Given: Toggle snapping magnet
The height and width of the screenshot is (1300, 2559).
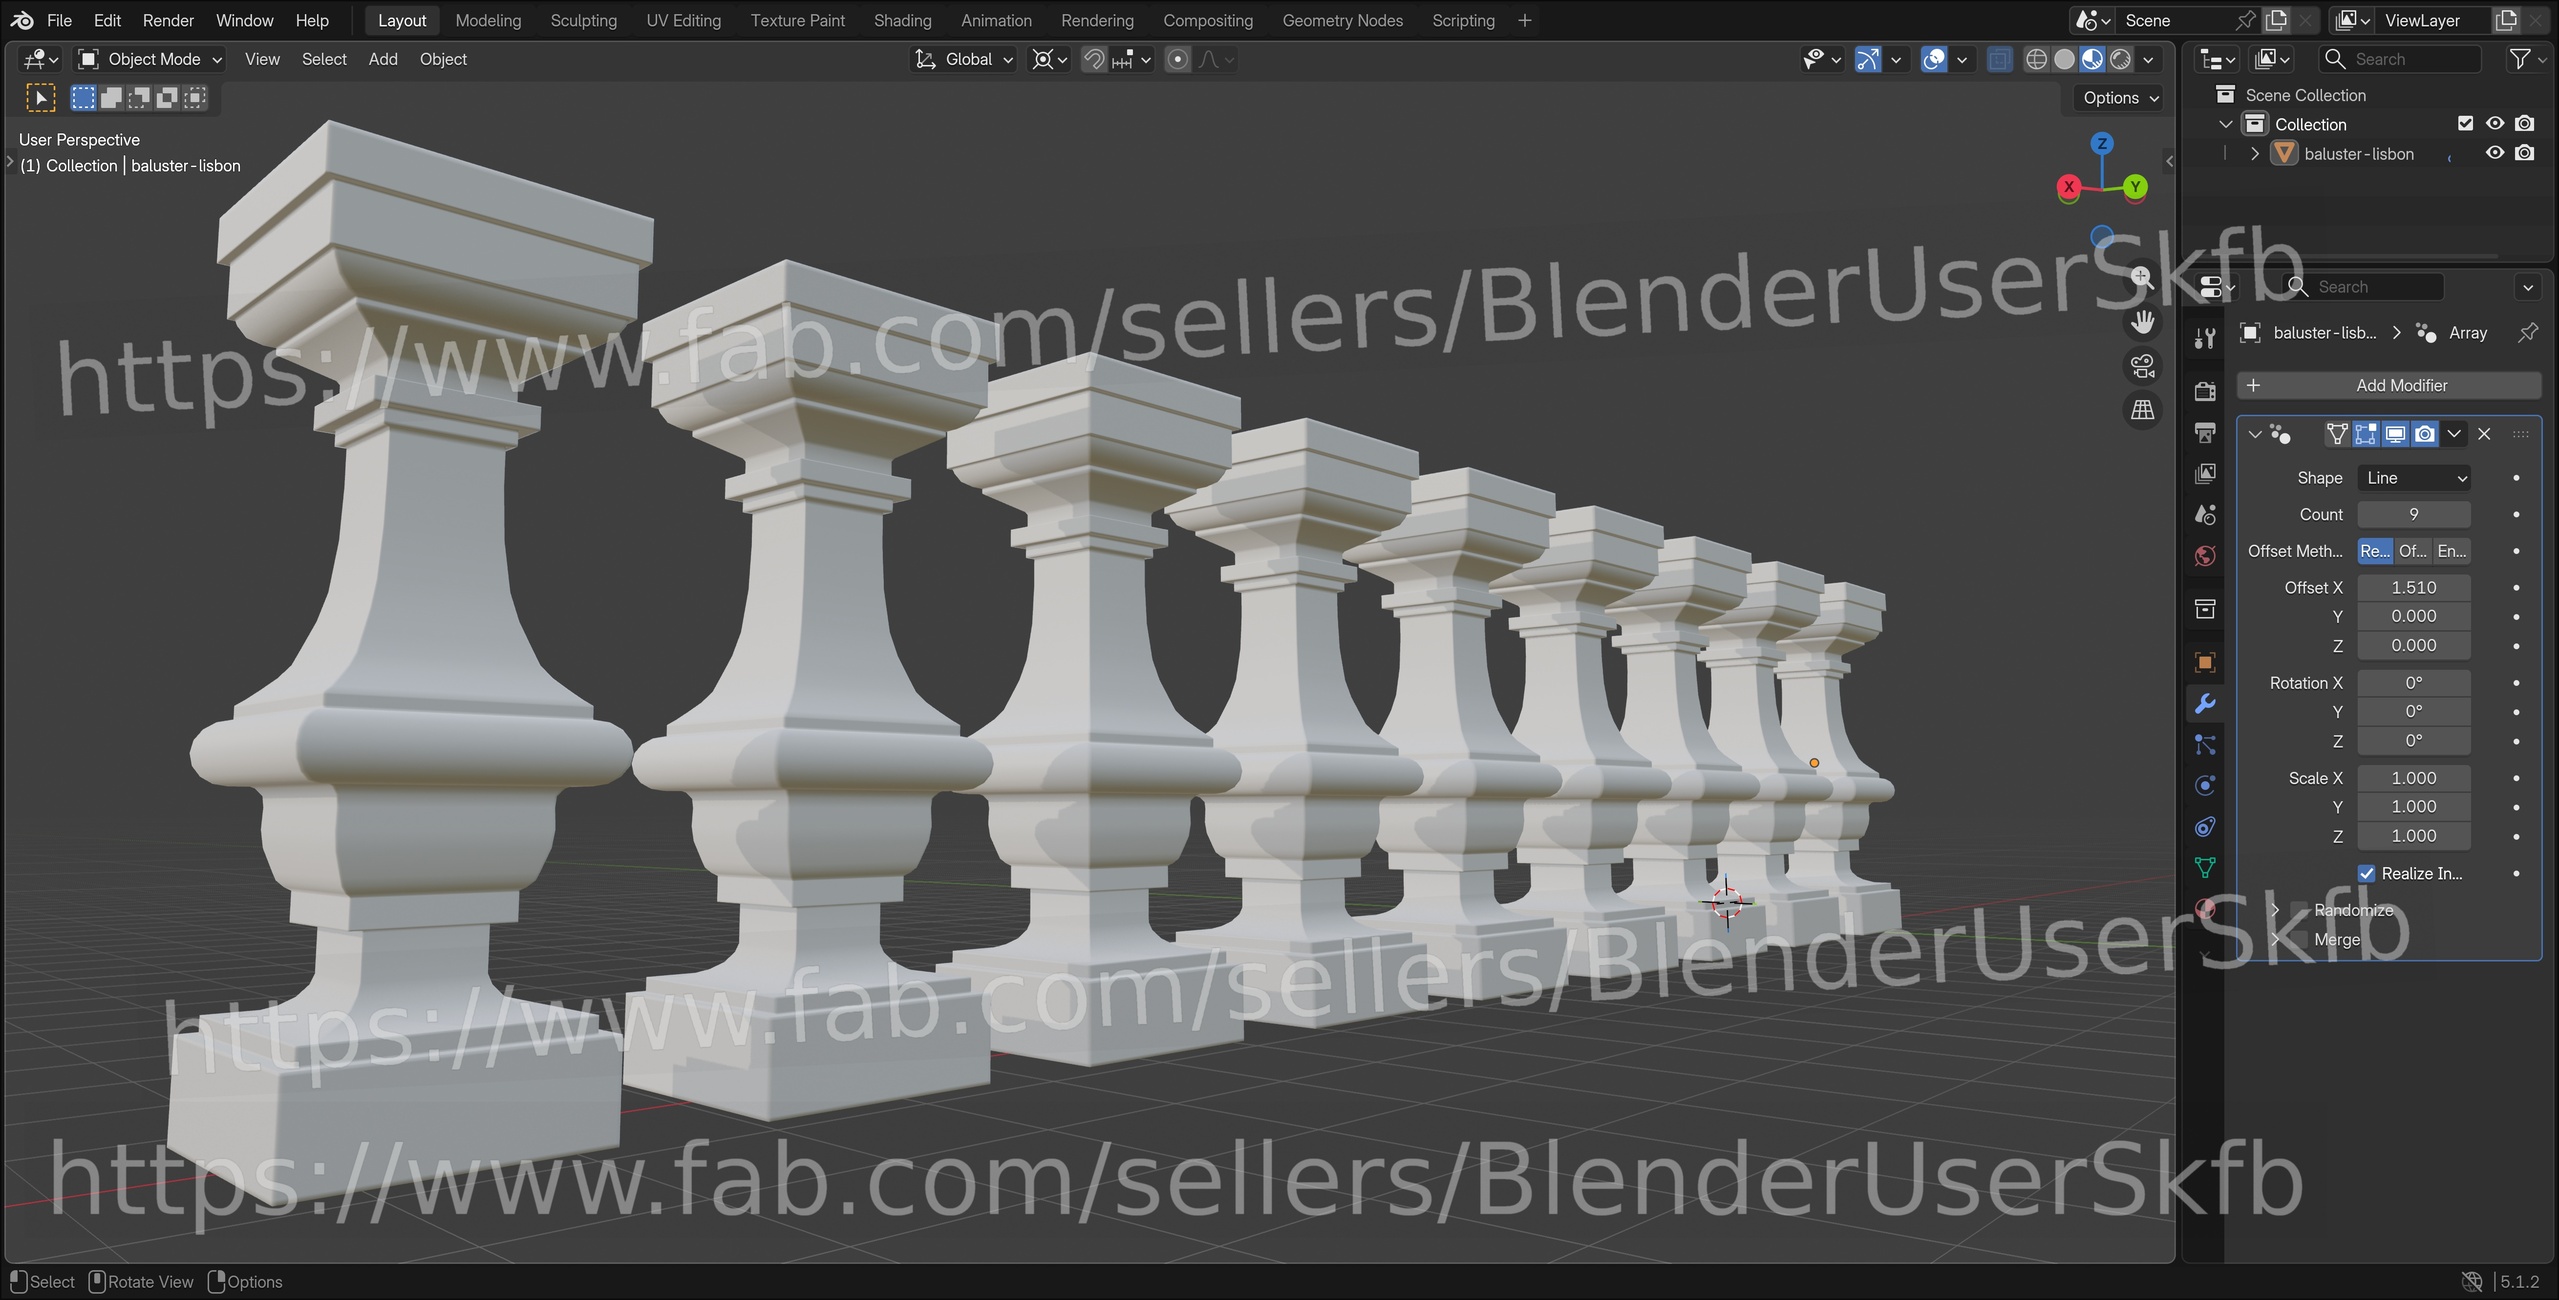Looking at the screenshot, I should click(1094, 59).
